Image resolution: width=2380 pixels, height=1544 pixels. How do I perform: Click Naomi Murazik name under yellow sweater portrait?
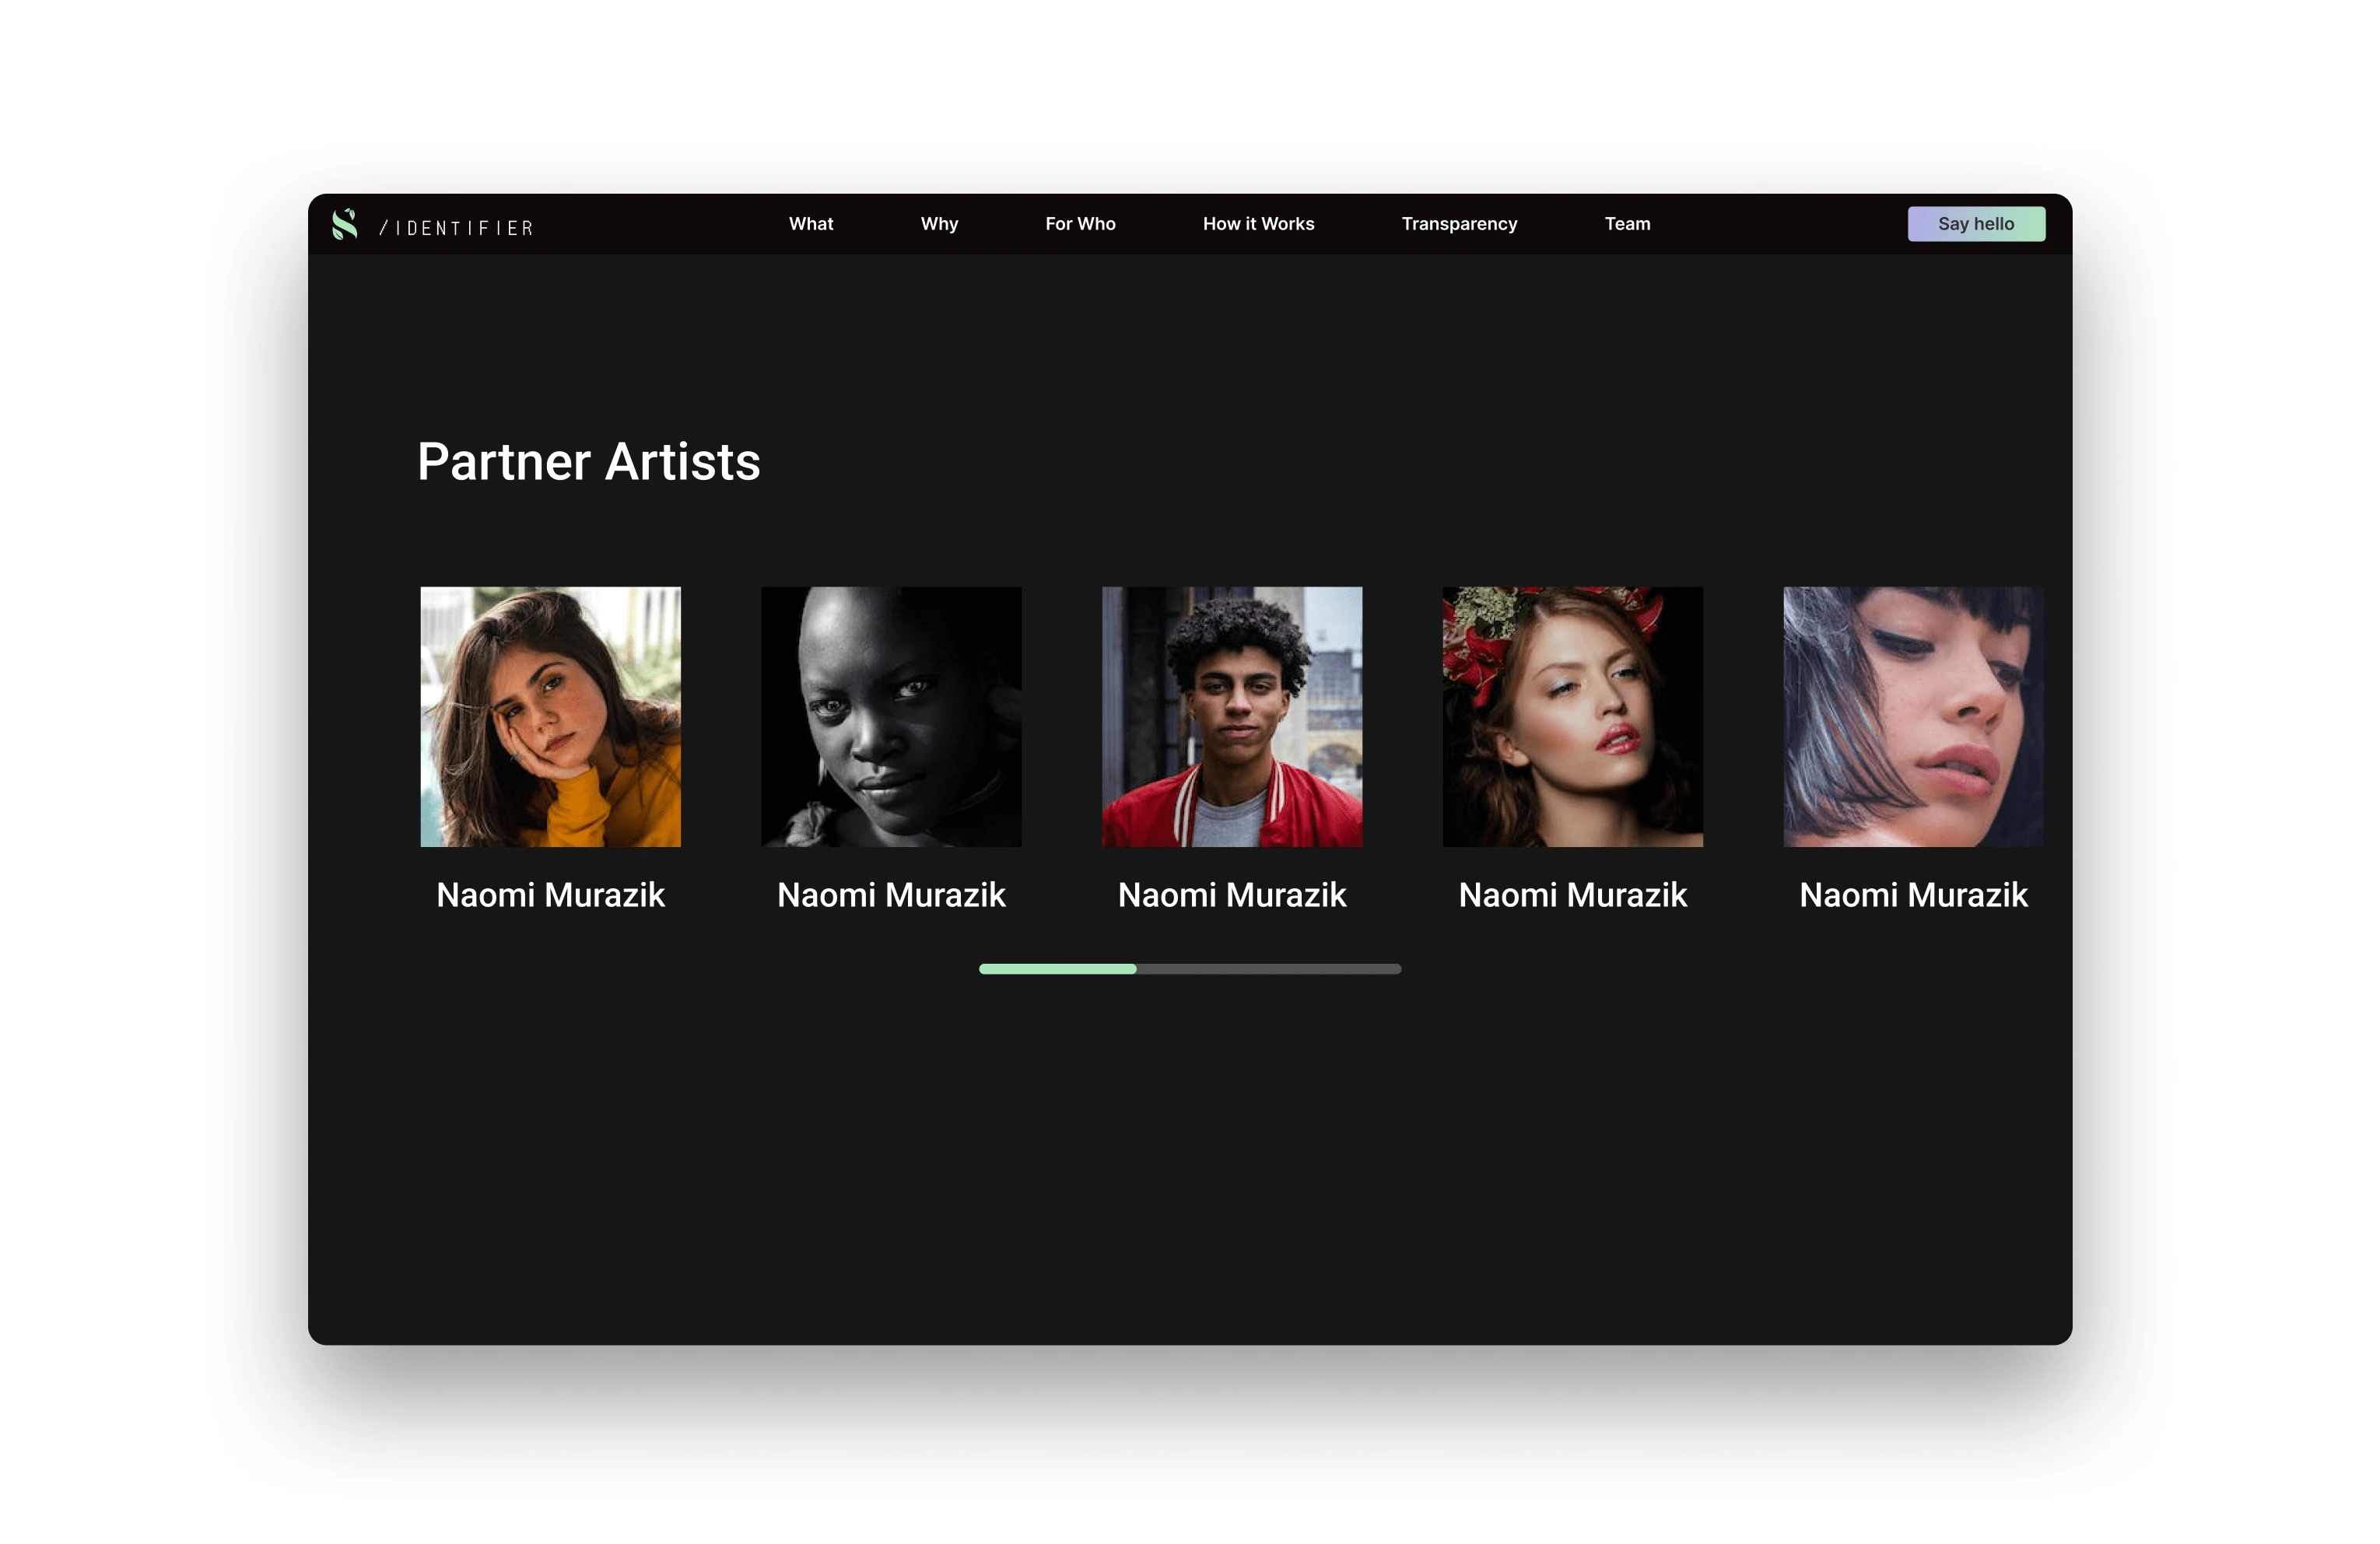551,895
